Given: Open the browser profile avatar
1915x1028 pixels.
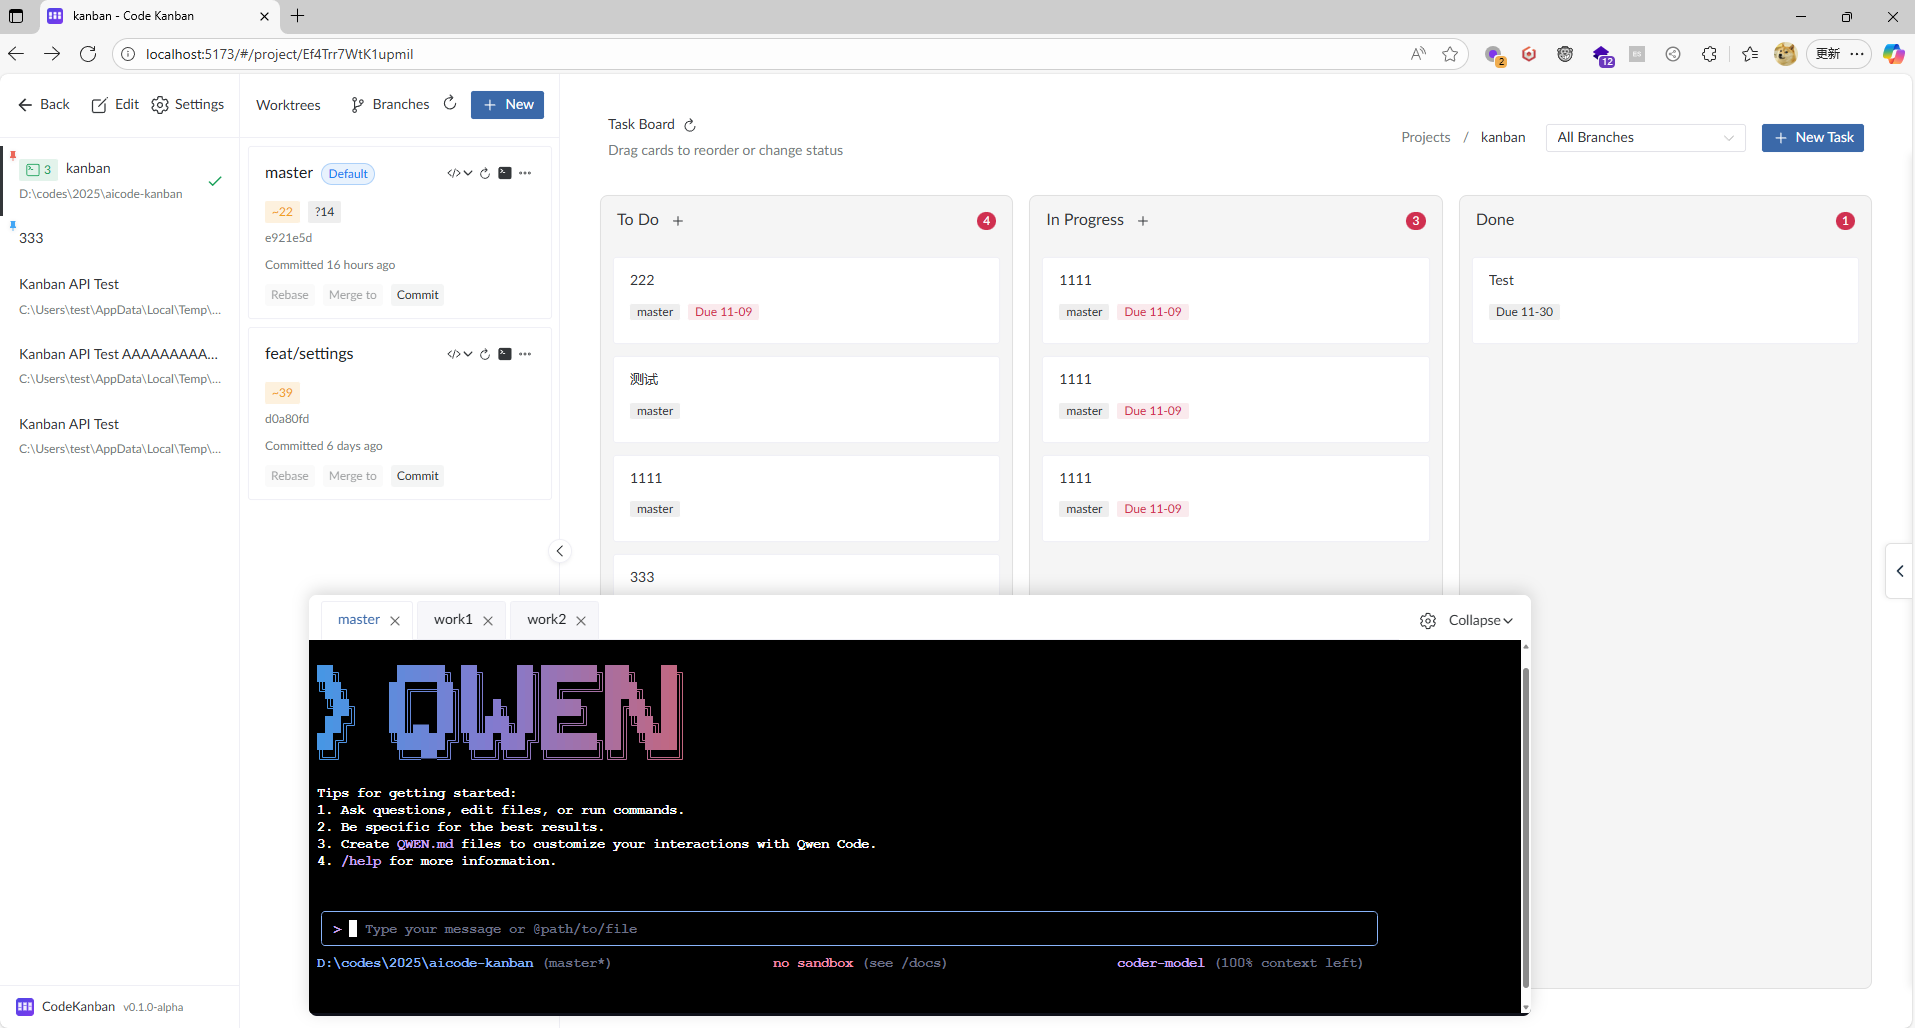Looking at the screenshot, I should click(x=1785, y=54).
